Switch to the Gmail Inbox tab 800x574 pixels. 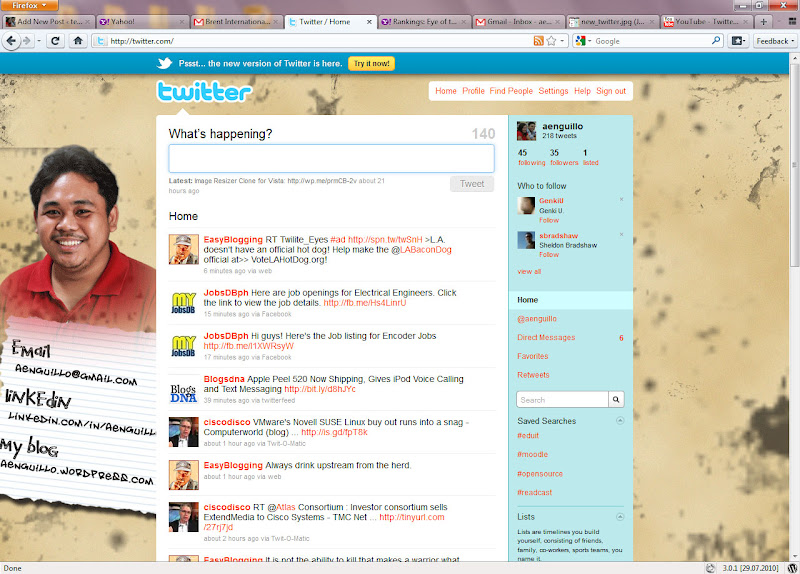(x=518, y=21)
